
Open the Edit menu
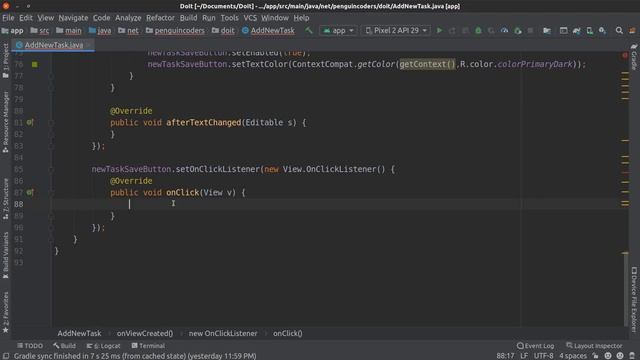[x=26, y=18]
